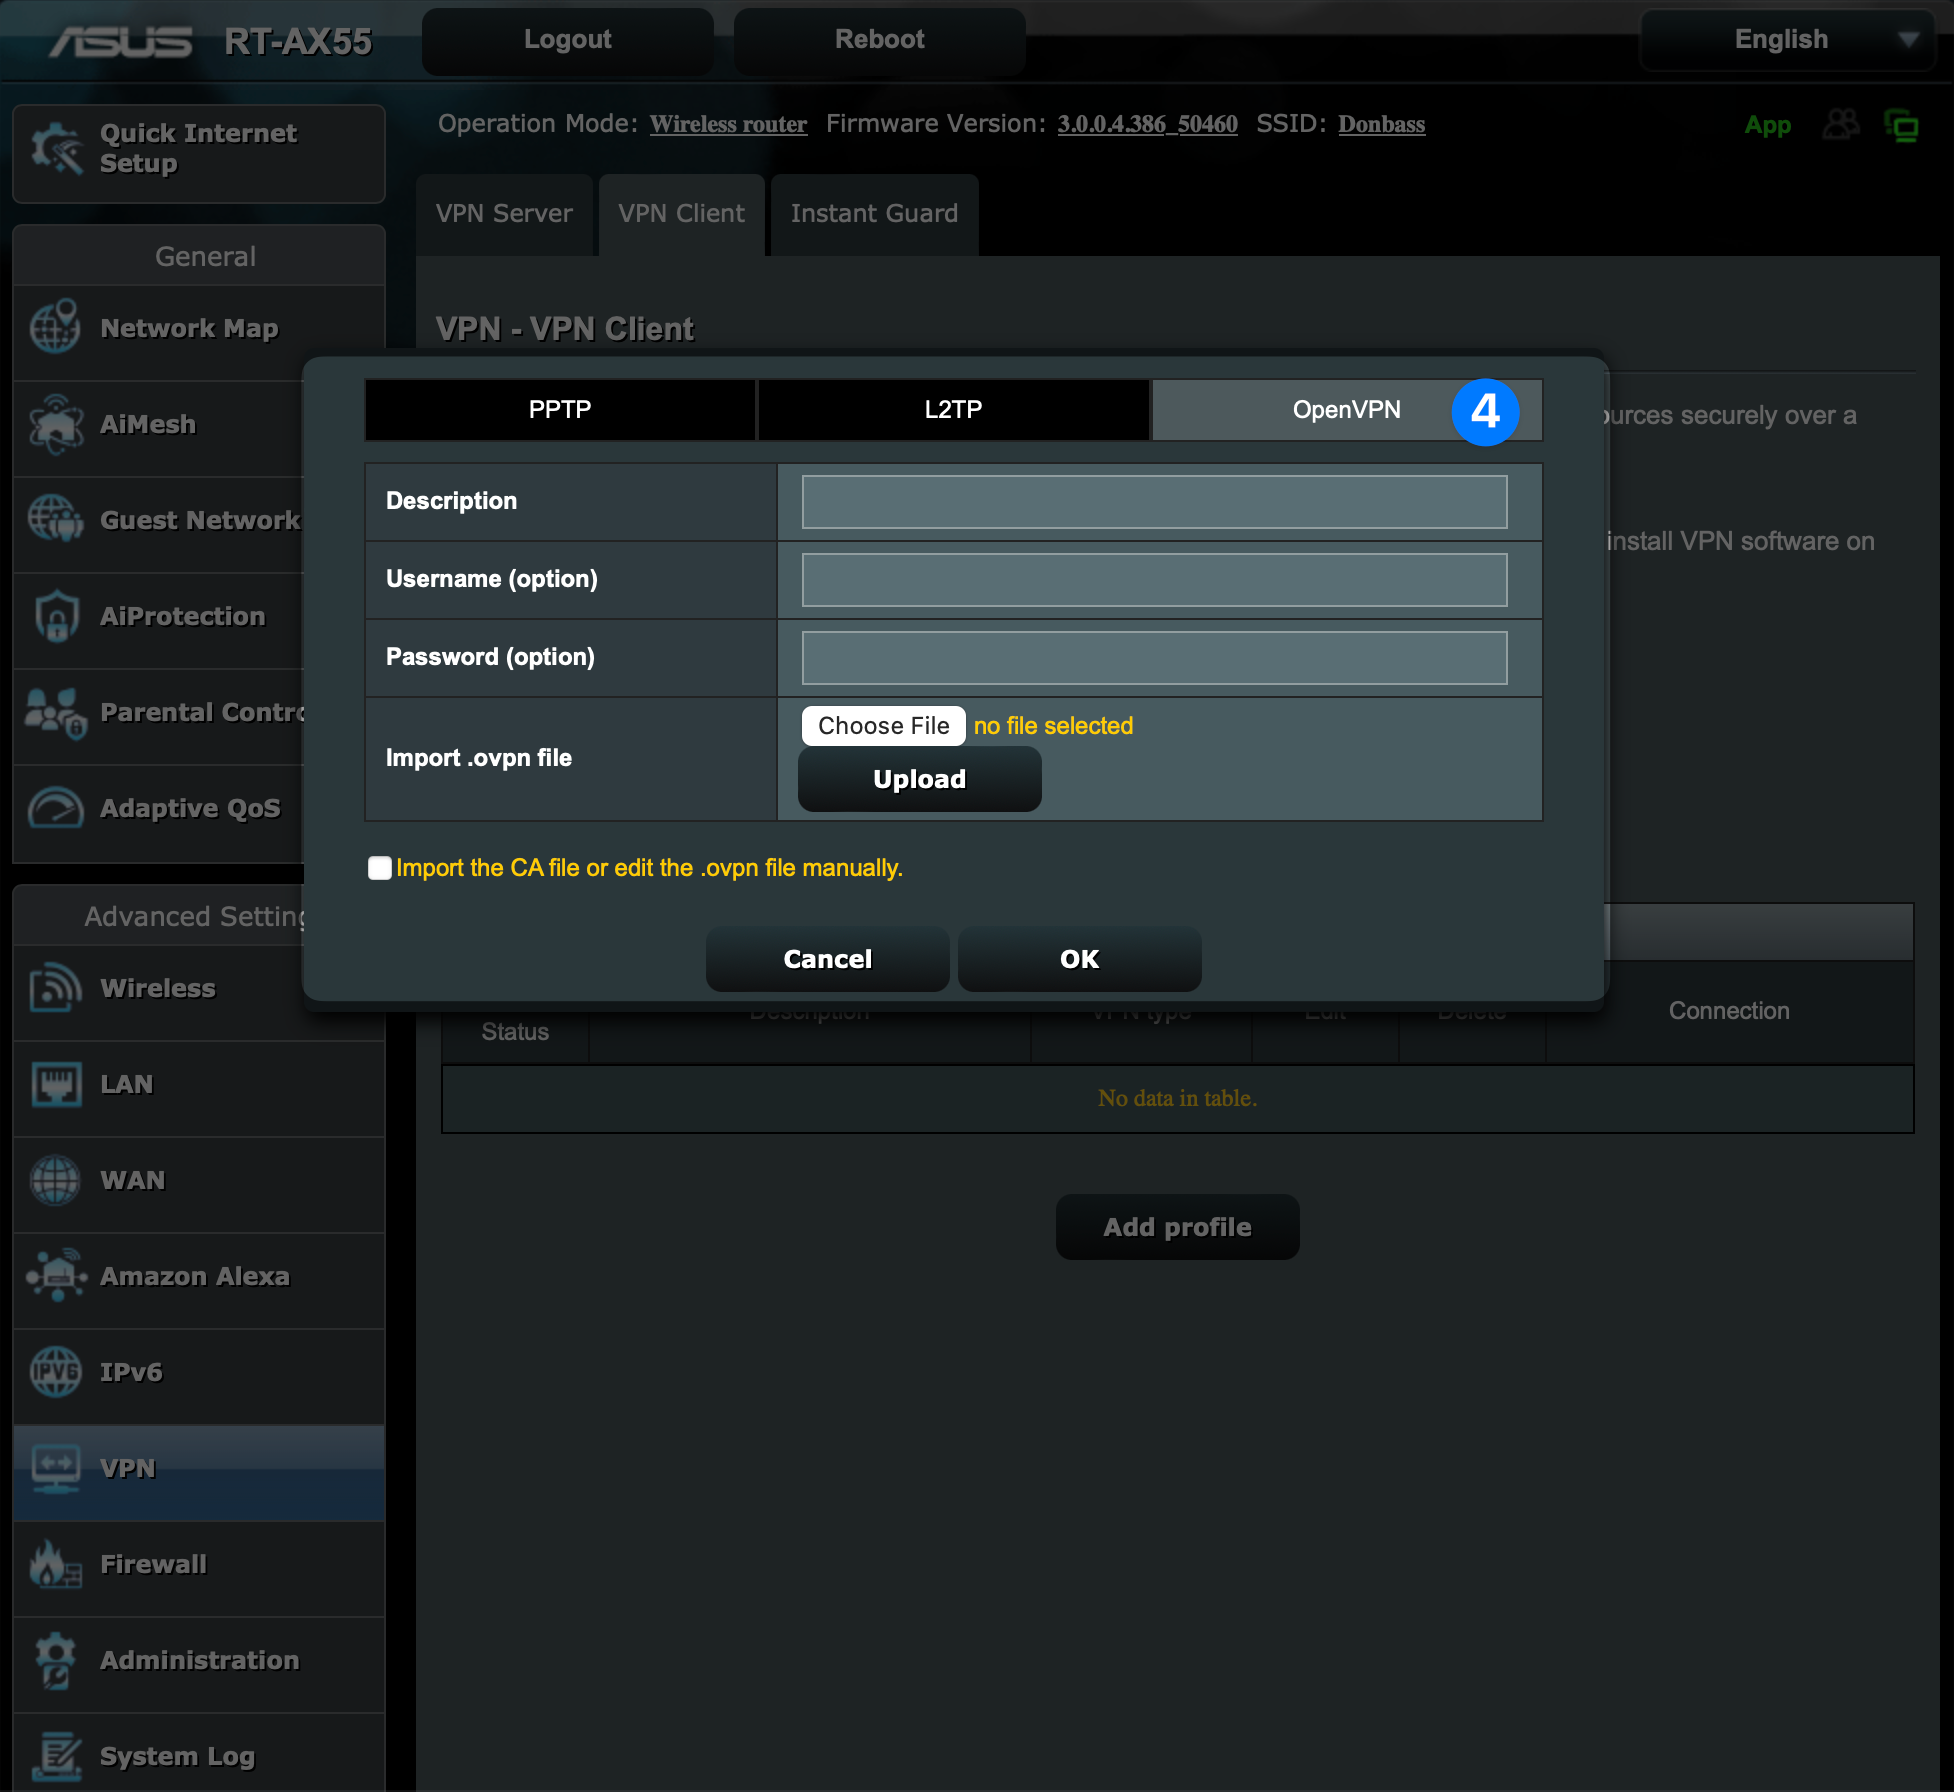Viewport: 1954px width, 1792px height.
Task: Click the green network devices icon
Action: pos(1901,126)
